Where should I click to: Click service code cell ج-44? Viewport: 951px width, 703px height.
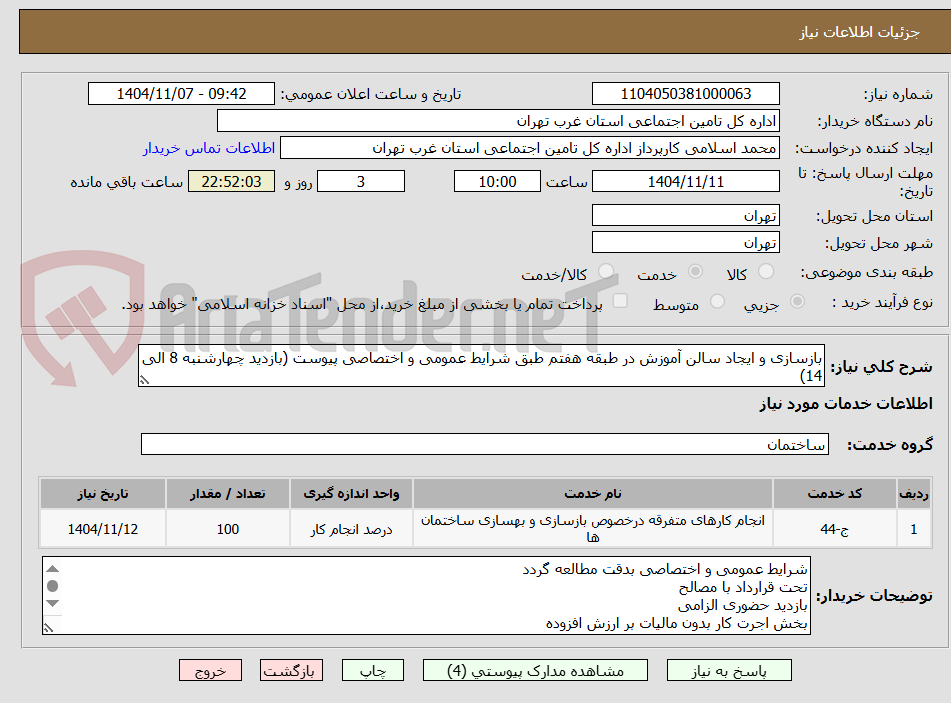(x=834, y=528)
